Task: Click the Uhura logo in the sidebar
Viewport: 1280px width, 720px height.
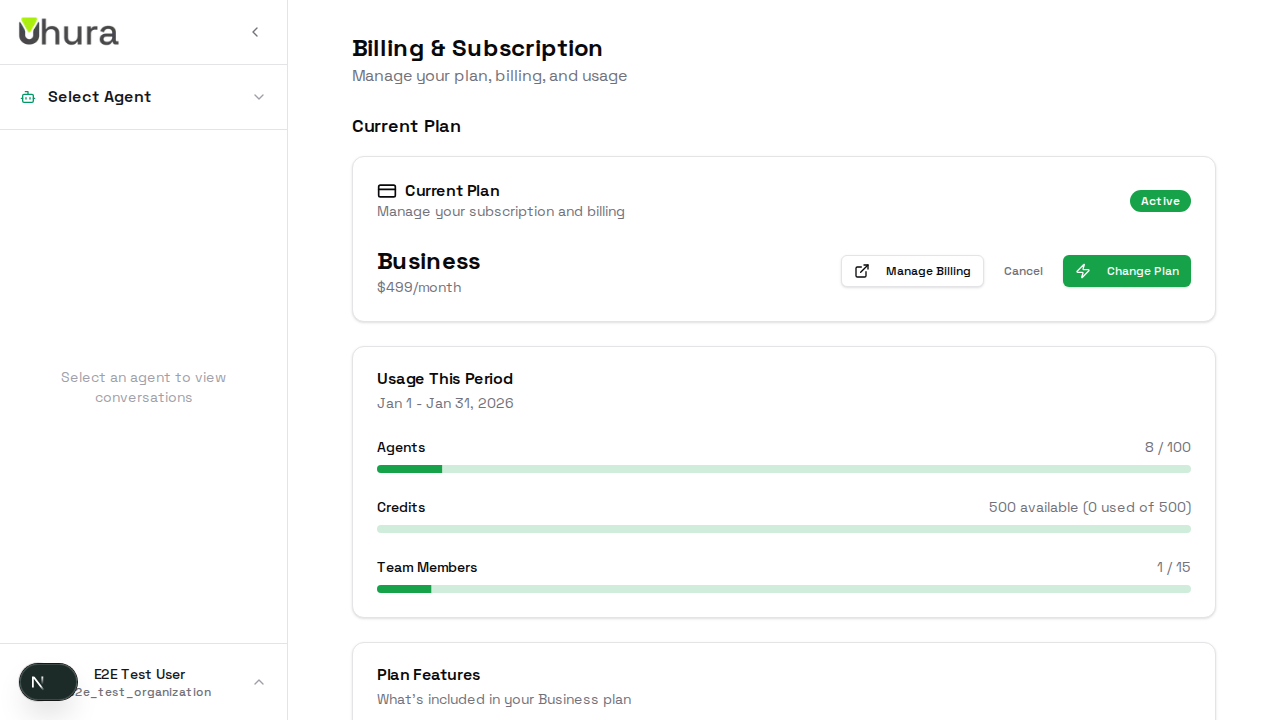Action: tap(68, 32)
